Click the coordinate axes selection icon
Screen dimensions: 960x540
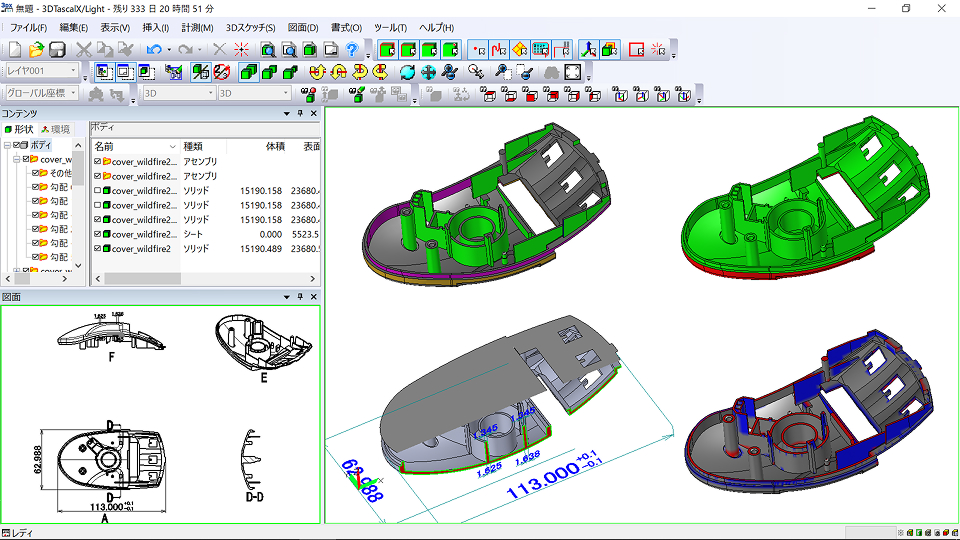588,49
